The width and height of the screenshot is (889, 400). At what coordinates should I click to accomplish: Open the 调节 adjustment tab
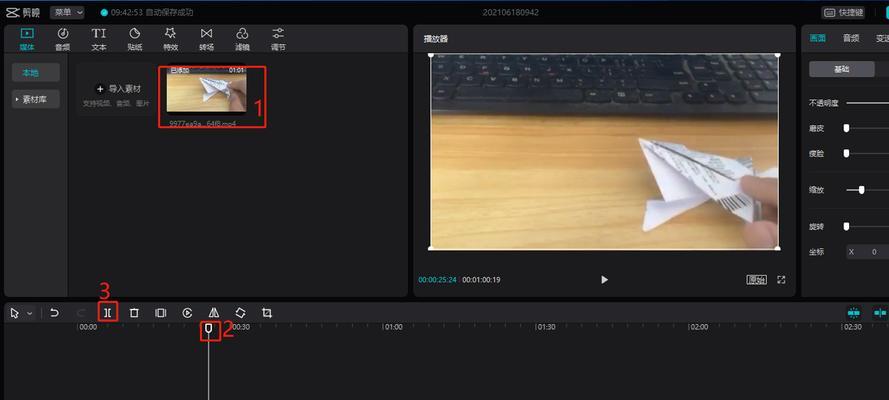click(x=278, y=39)
